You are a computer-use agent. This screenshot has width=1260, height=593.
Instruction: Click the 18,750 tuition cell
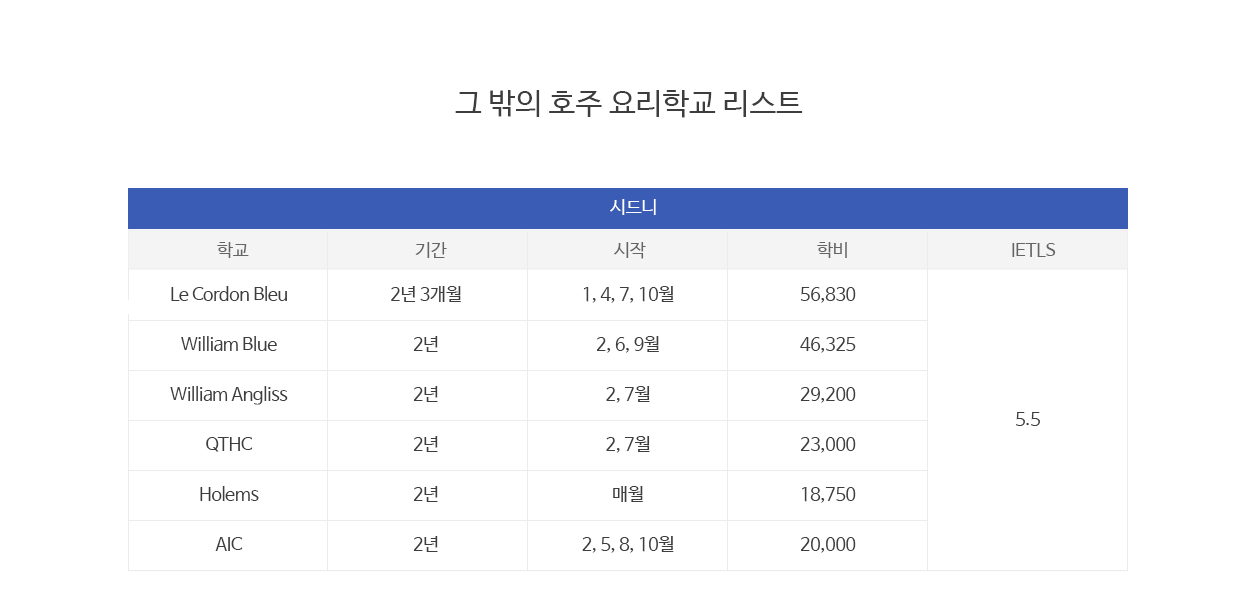828,495
